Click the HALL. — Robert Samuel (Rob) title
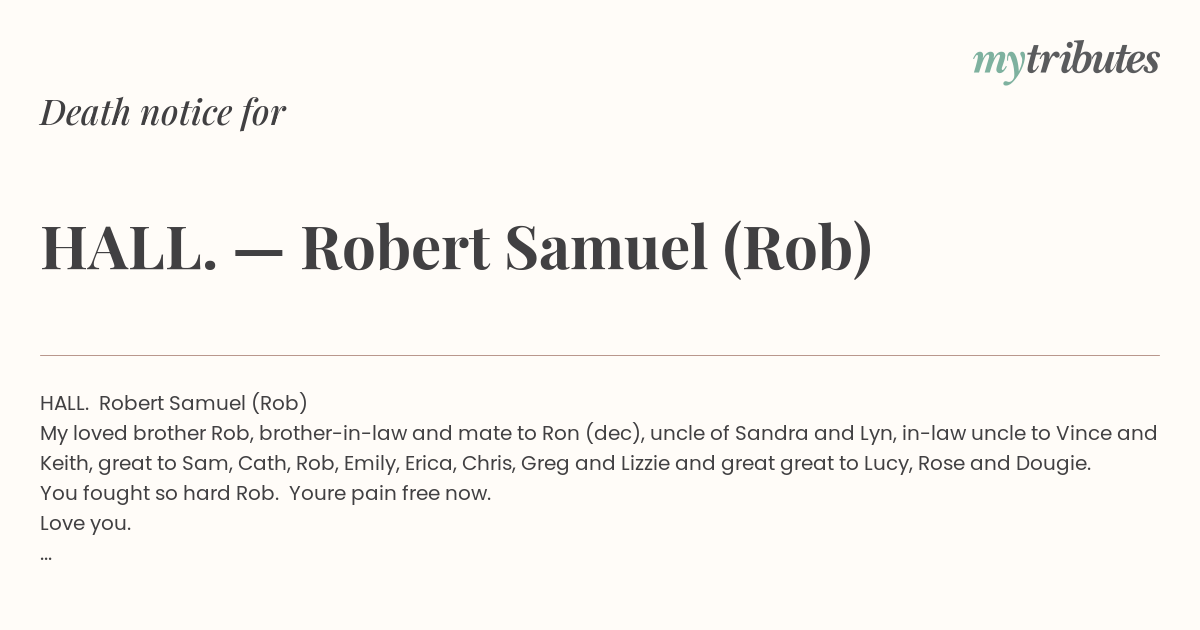Viewport: 1200px width, 630px height. [x=456, y=247]
